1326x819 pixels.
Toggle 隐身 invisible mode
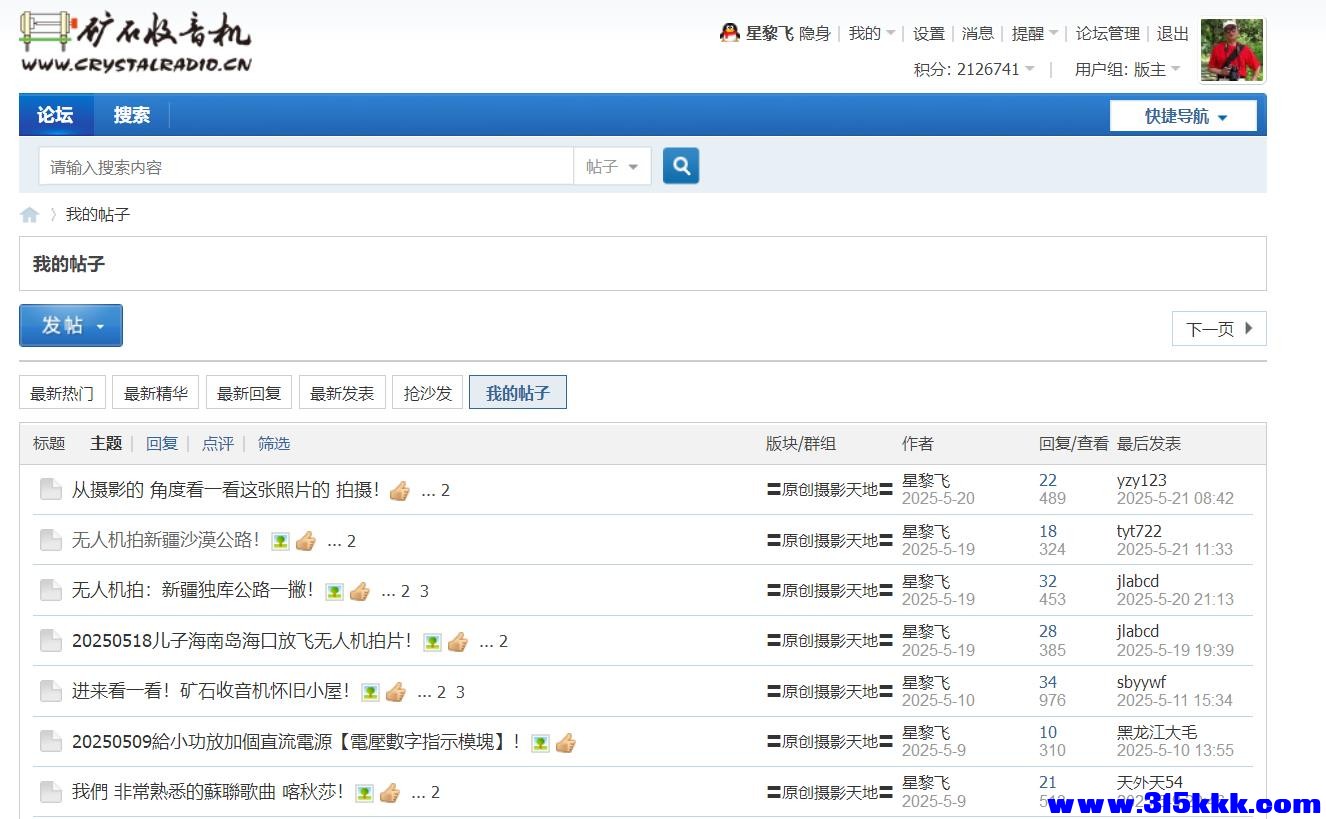(x=813, y=32)
